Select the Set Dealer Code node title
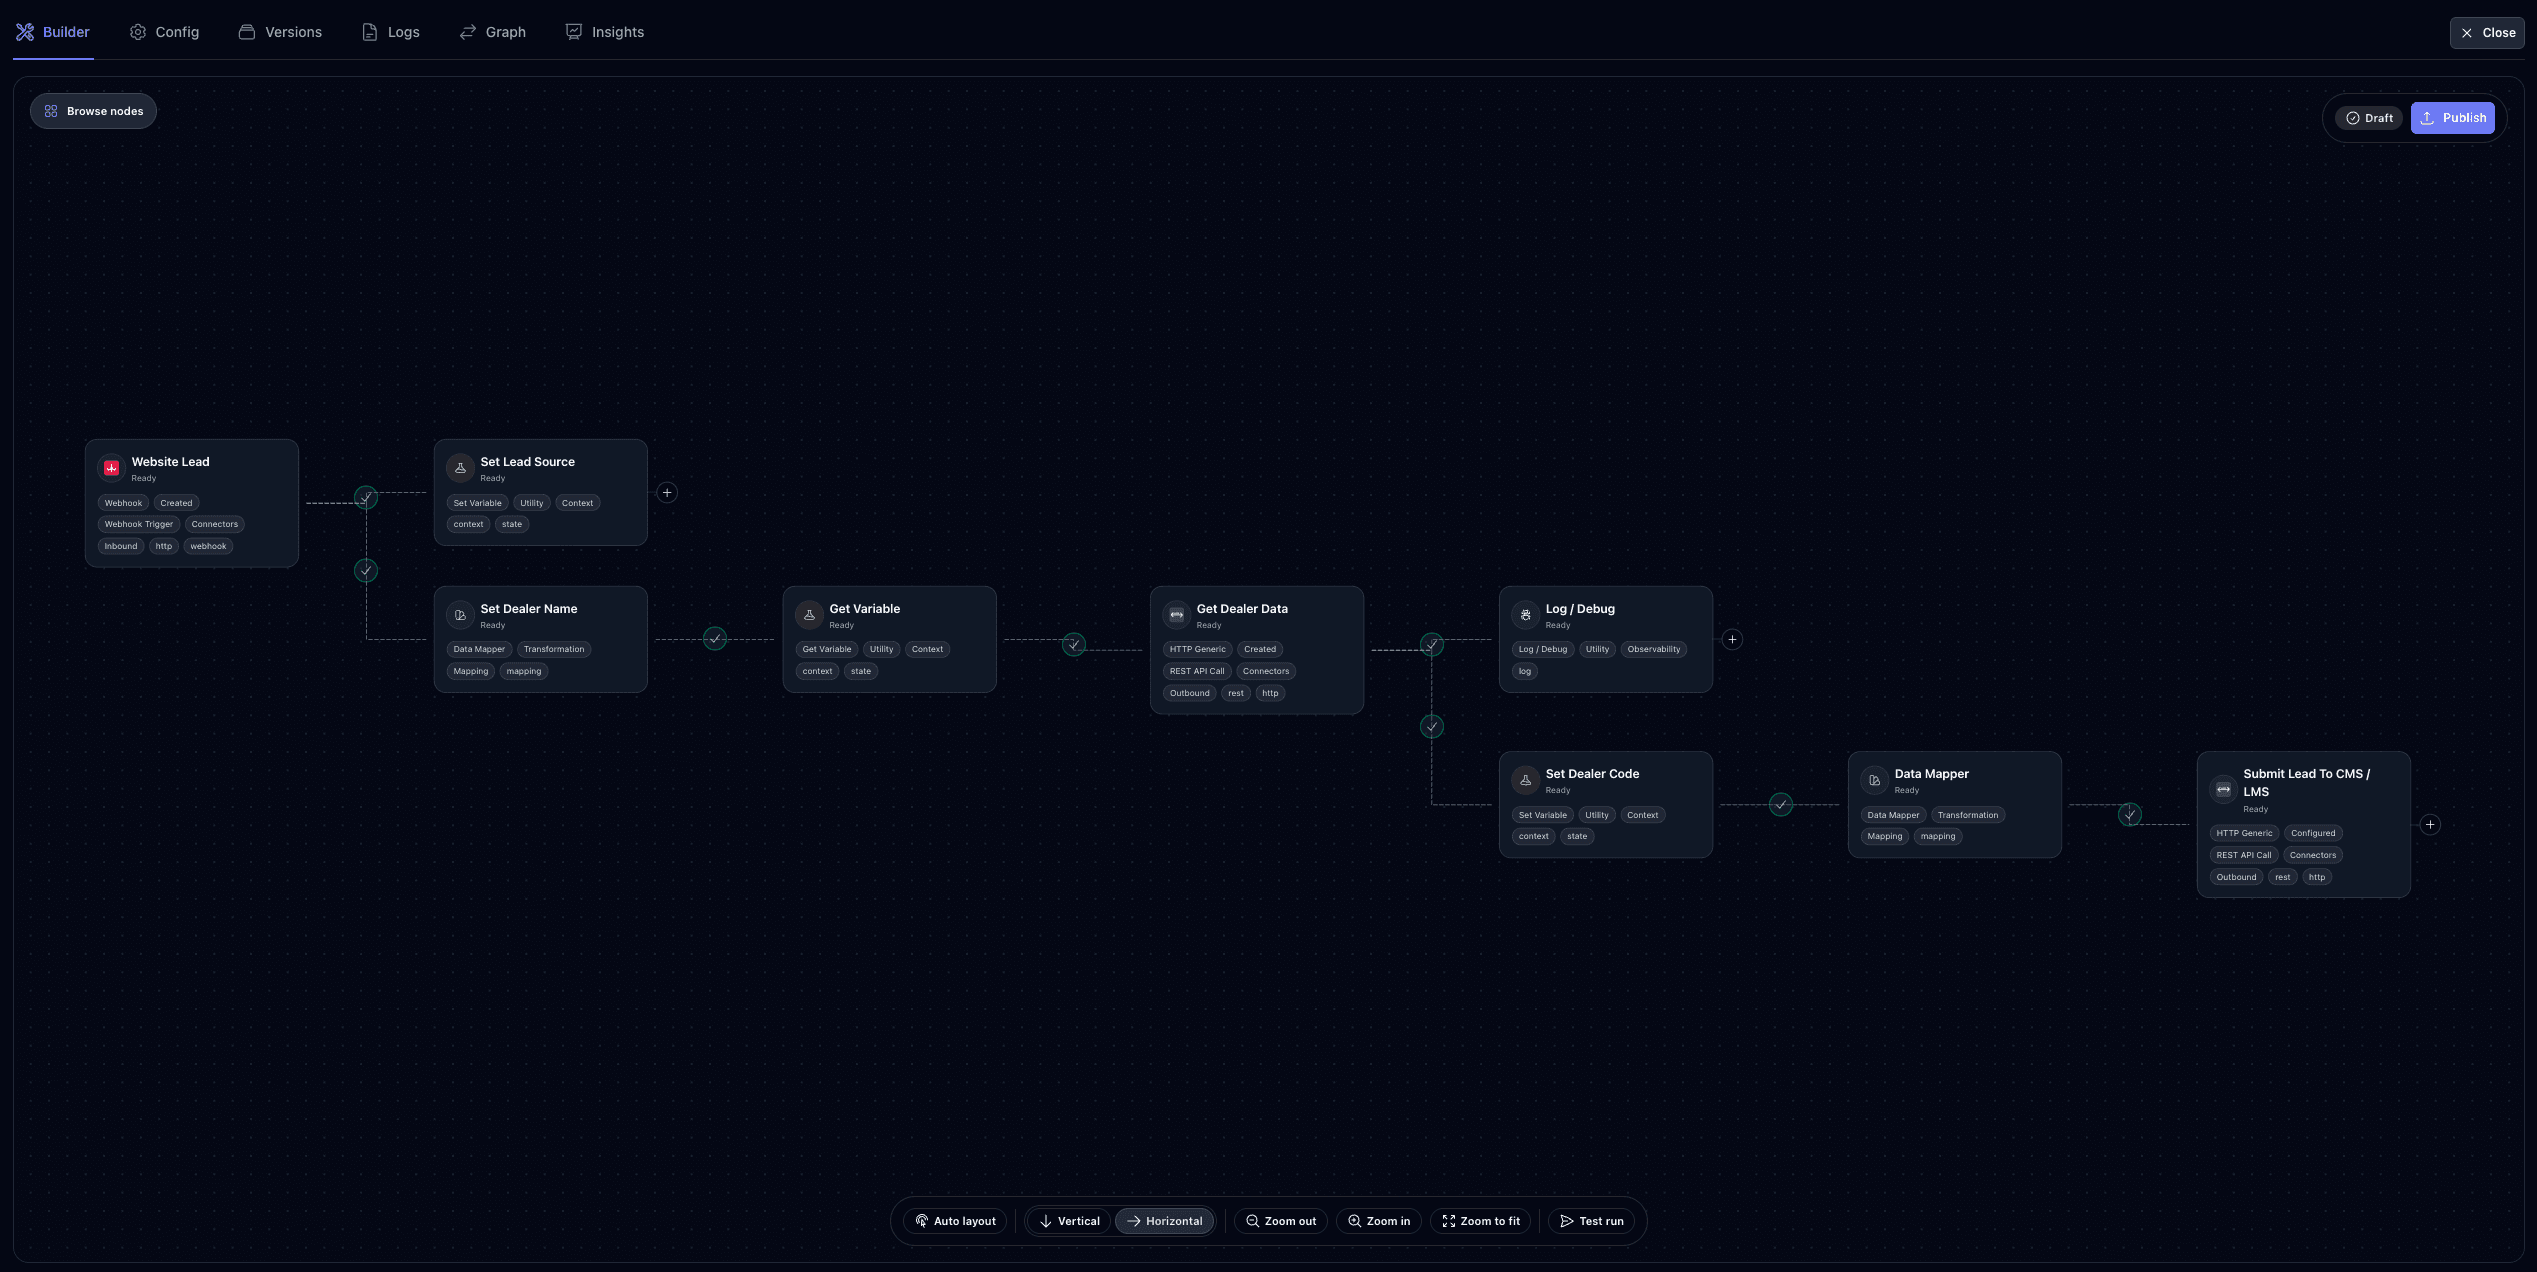The width and height of the screenshot is (2537, 1272). (1591, 774)
